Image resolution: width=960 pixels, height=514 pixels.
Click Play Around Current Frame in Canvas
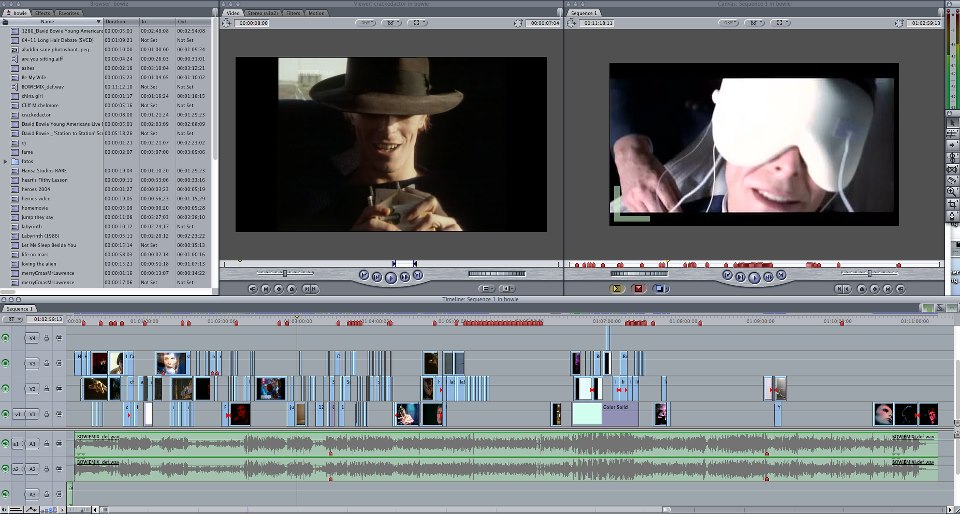pos(768,277)
